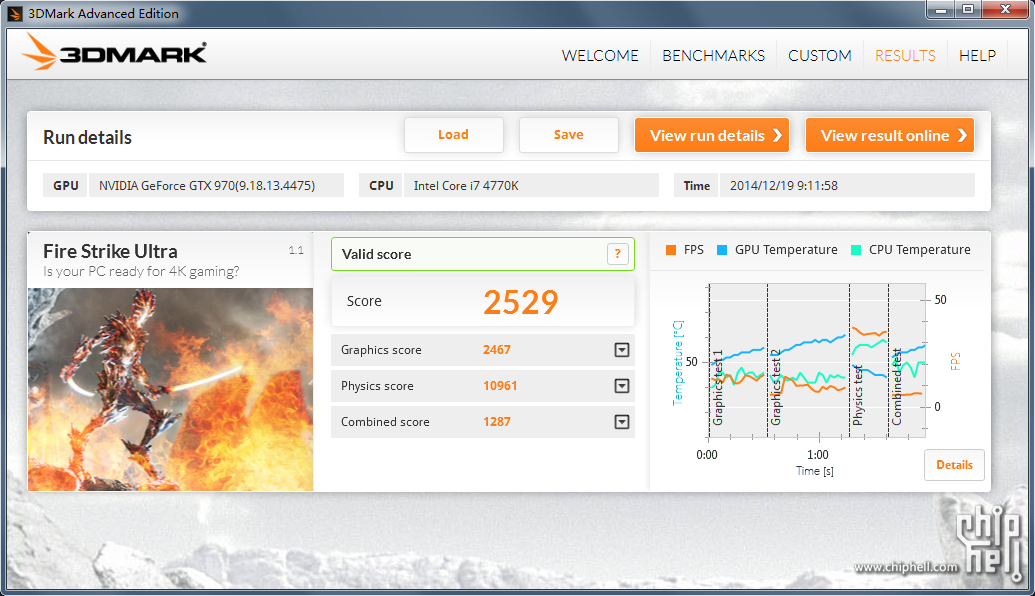Click the GPU name NVIDIA GeForce GTX 970
Screen dimensions: 1035x596
tap(207, 185)
